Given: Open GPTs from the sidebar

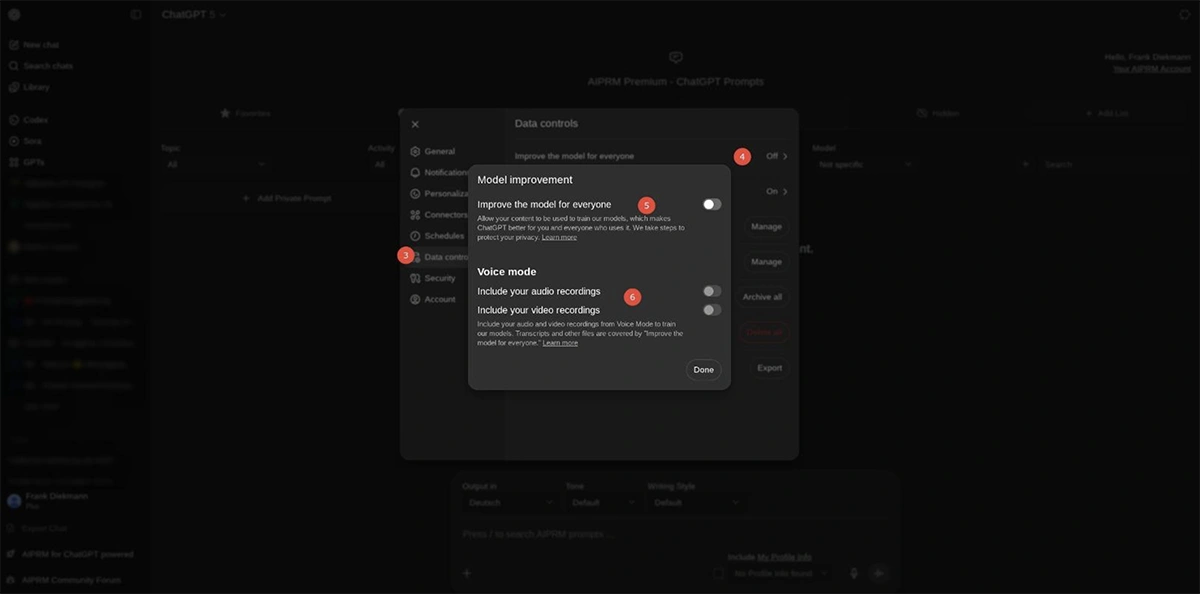Looking at the screenshot, I should [x=27, y=162].
